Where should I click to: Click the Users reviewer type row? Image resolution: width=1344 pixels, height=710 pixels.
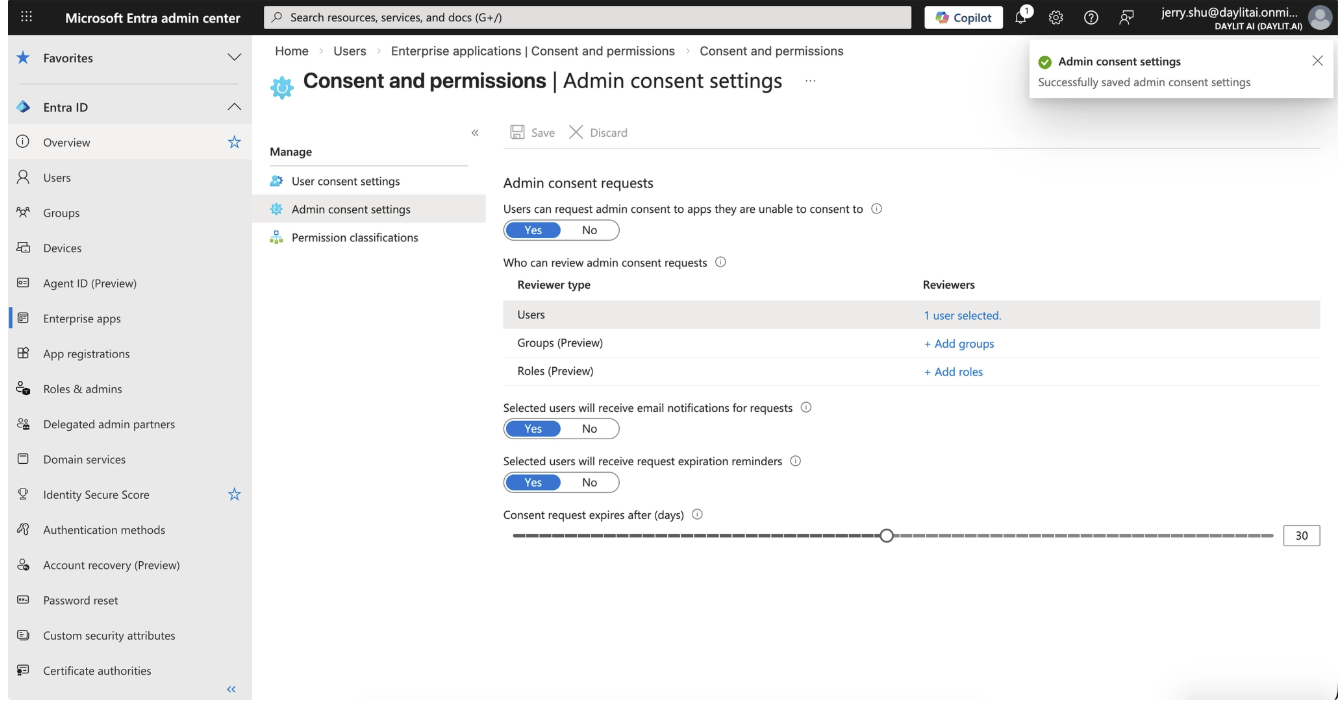point(911,315)
